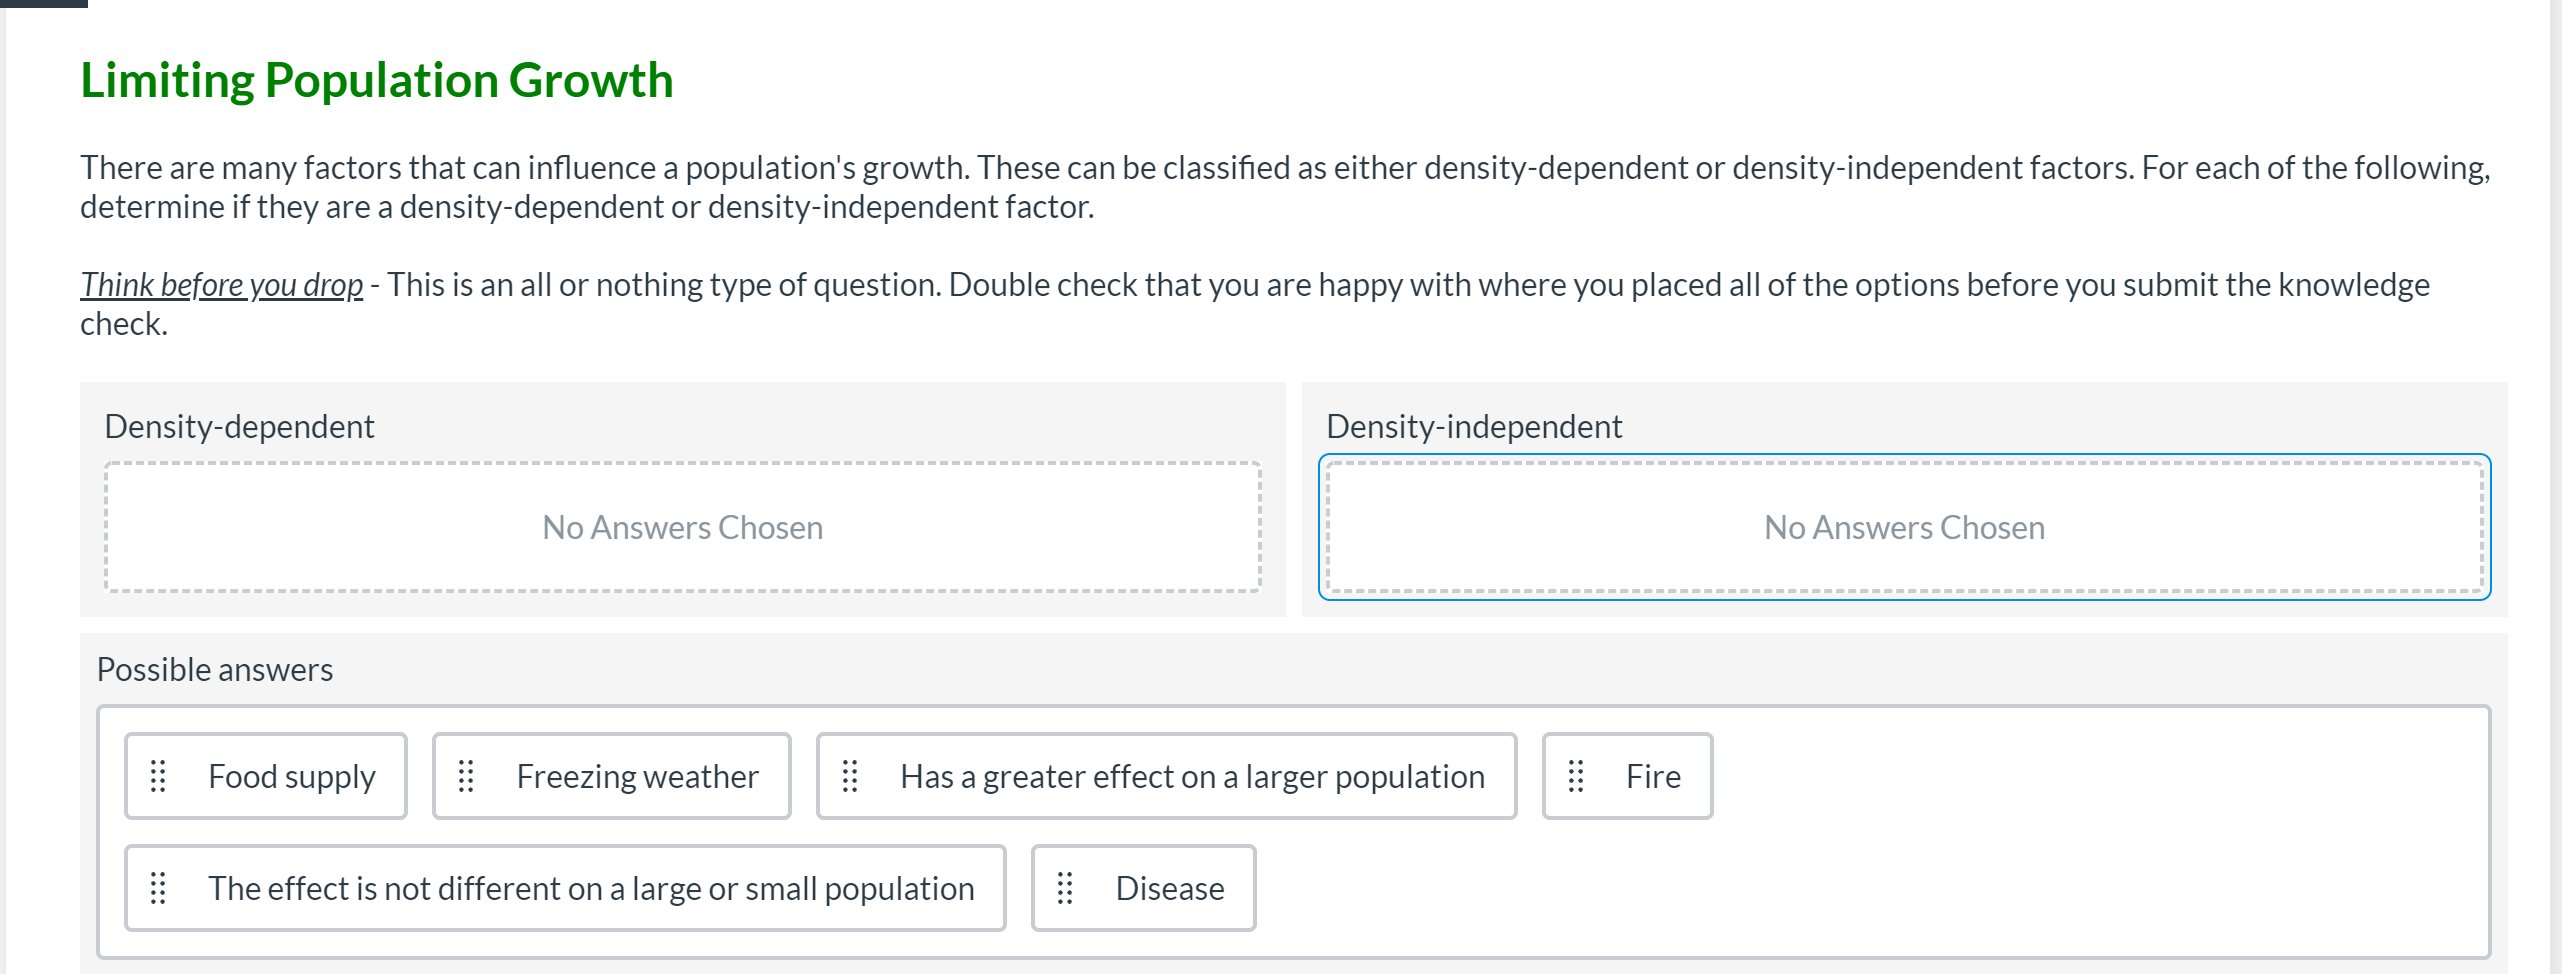Click the drag handle on the larger population option

(x=852, y=776)
